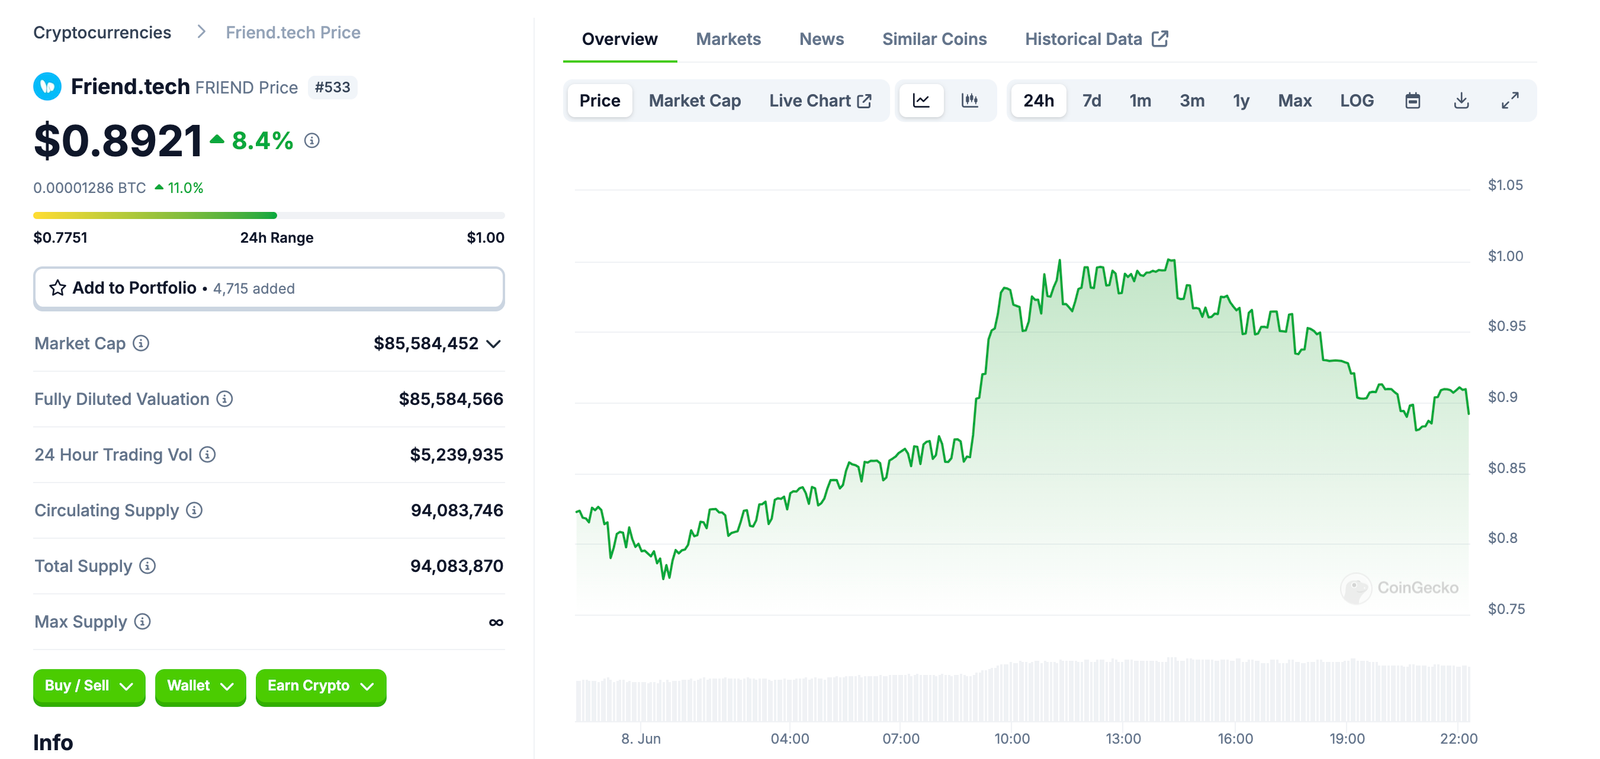Click the download chart data icon
The height and width of the screenshot is (759, 1600).
1461,101
